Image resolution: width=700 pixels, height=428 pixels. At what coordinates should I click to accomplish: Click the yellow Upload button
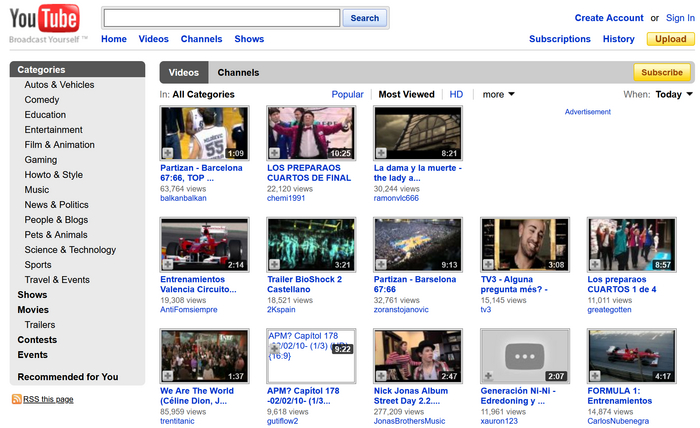[x=671, y=39]
